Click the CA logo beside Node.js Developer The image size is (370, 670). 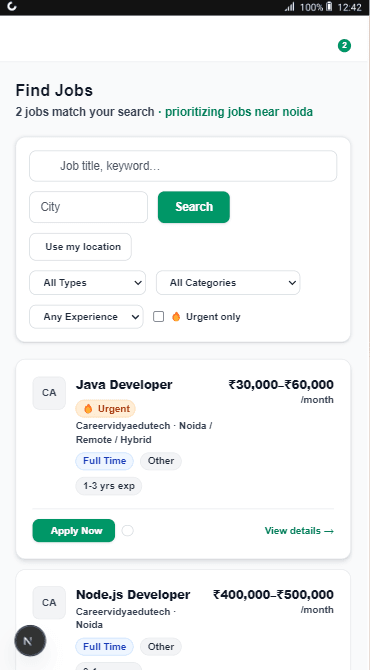[x=49, y=602]
